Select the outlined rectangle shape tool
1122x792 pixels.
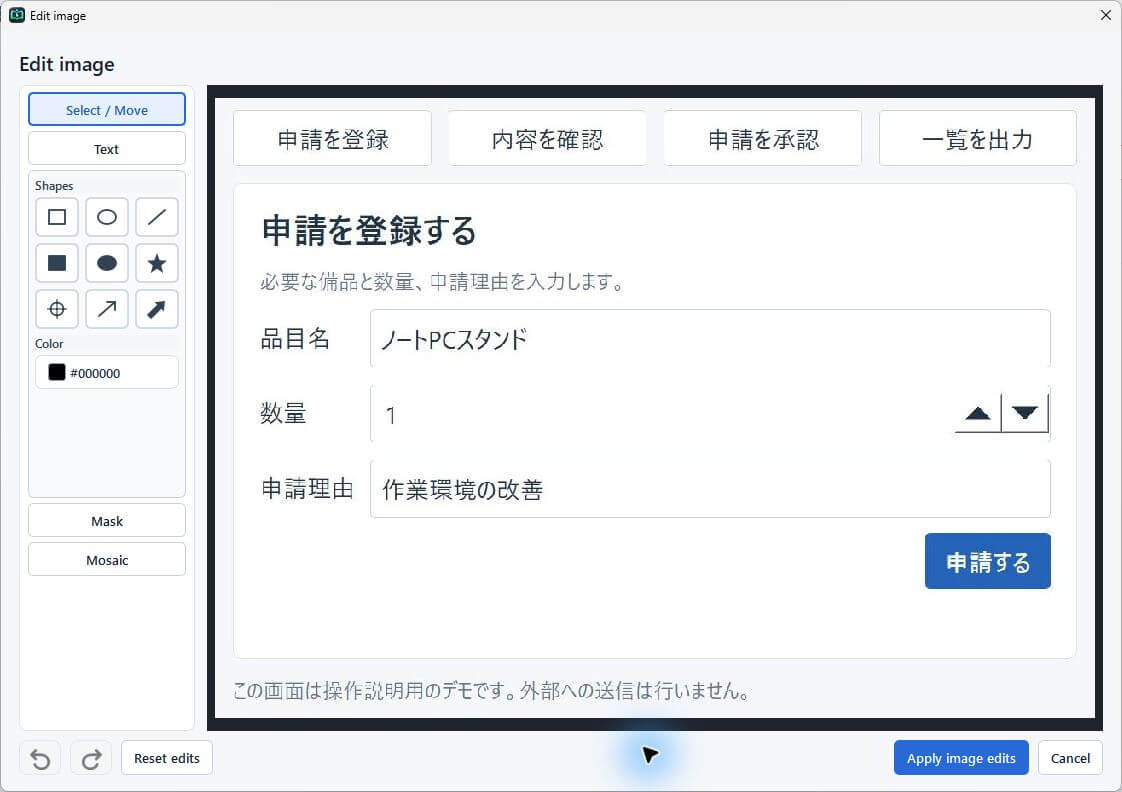(x=57, y=217)
